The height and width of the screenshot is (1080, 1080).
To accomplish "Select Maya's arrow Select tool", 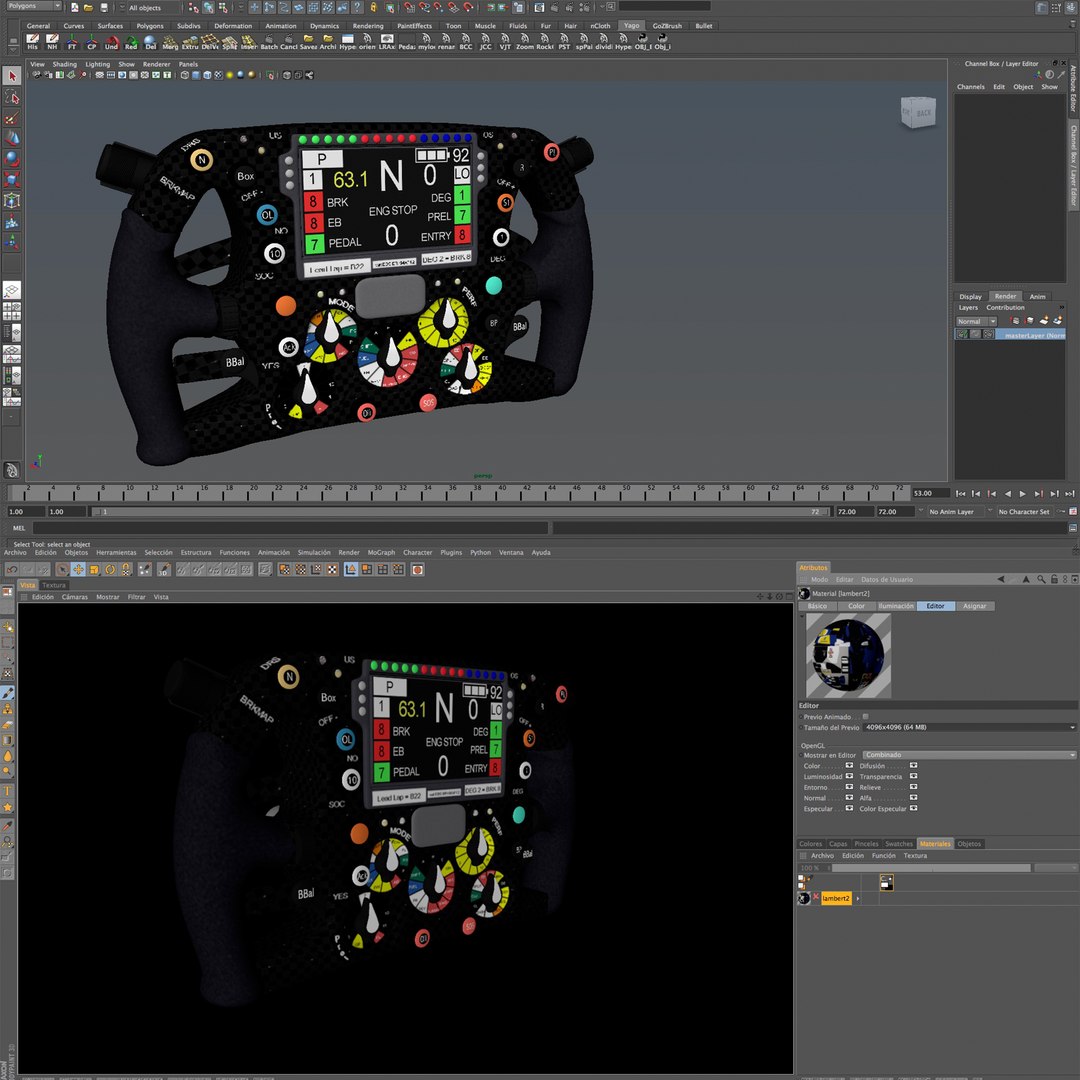I will pyautogui.click(x=12, y=76).
